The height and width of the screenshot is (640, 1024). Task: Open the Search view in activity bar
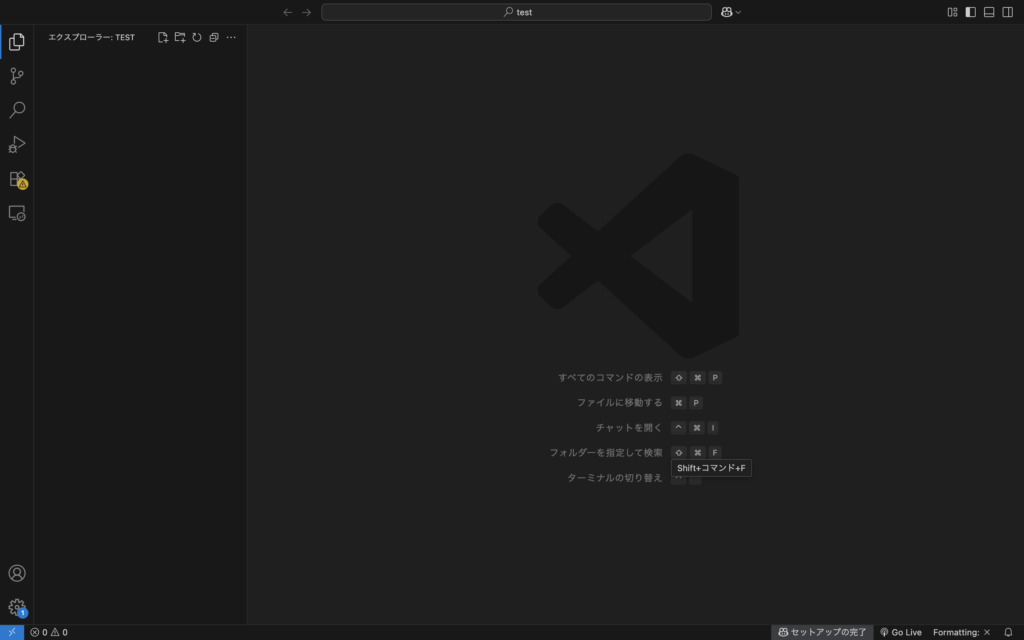(x=17, y=110)
